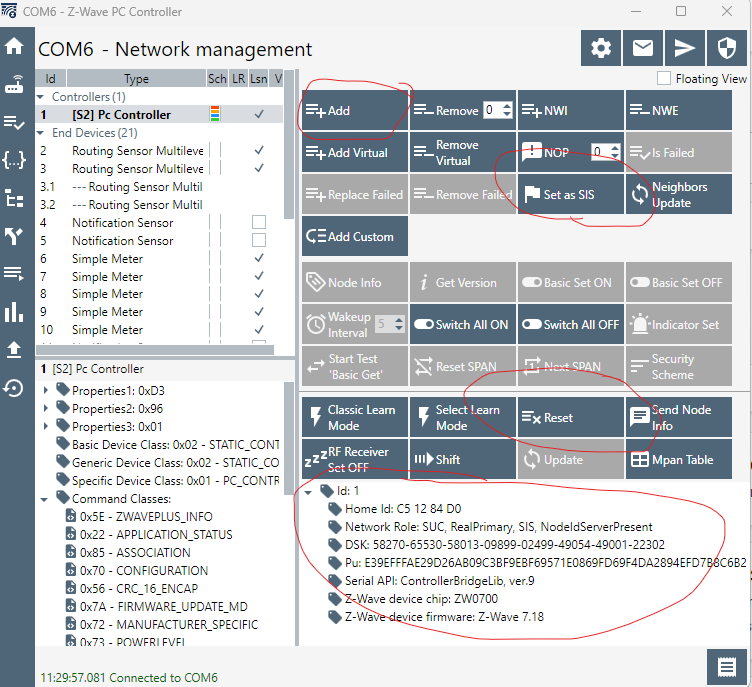Click the NOP count spinner arrows
This screenshot has height=687, width=752.
coord(615,153)
